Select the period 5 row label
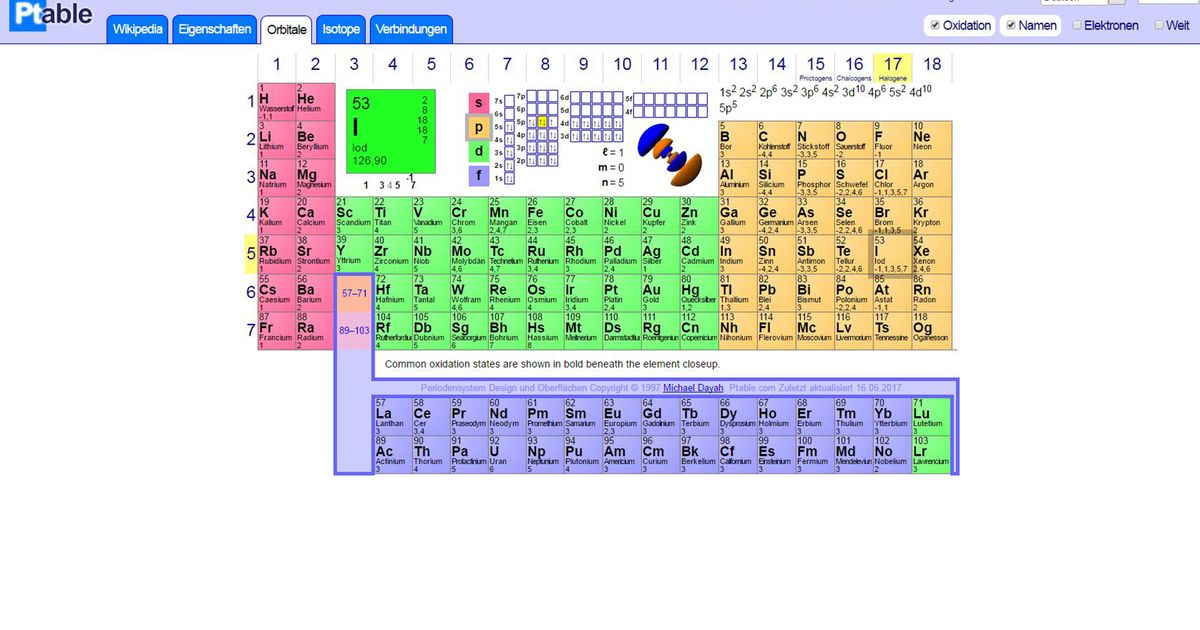 [251, 253]
